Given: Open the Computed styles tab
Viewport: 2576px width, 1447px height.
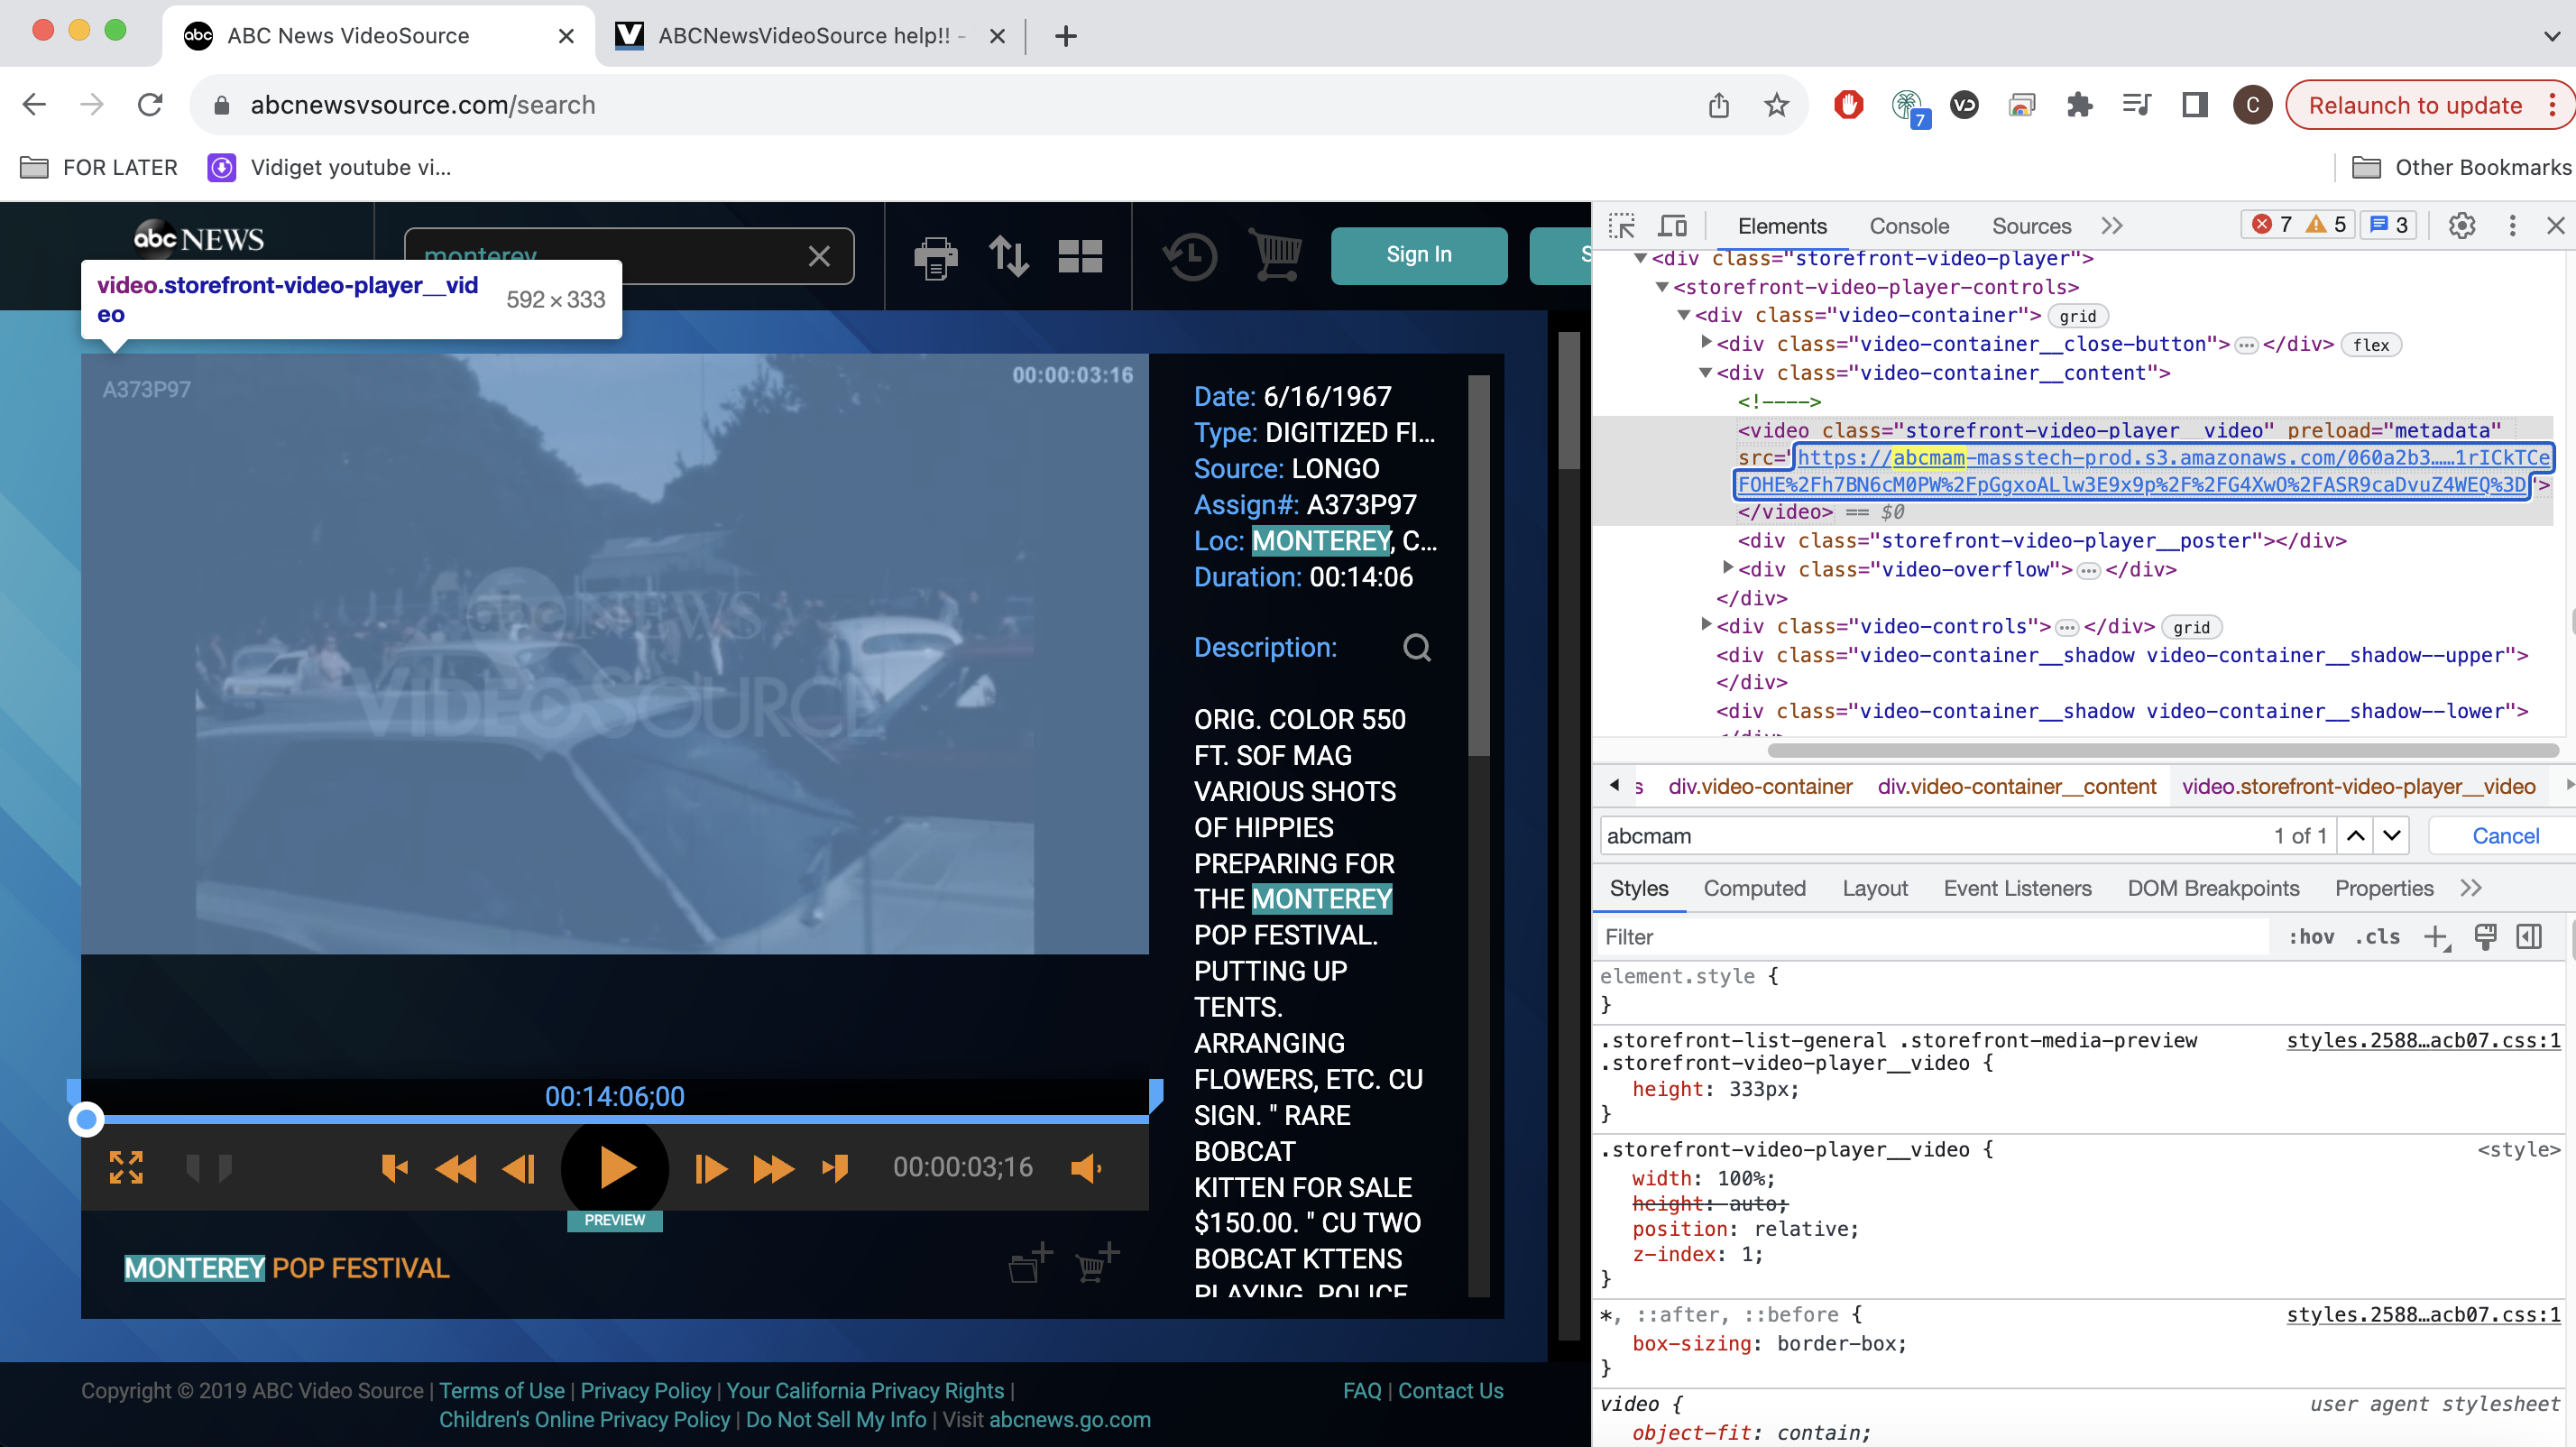Looking at the screenshot, I should tap(1754, 888).
